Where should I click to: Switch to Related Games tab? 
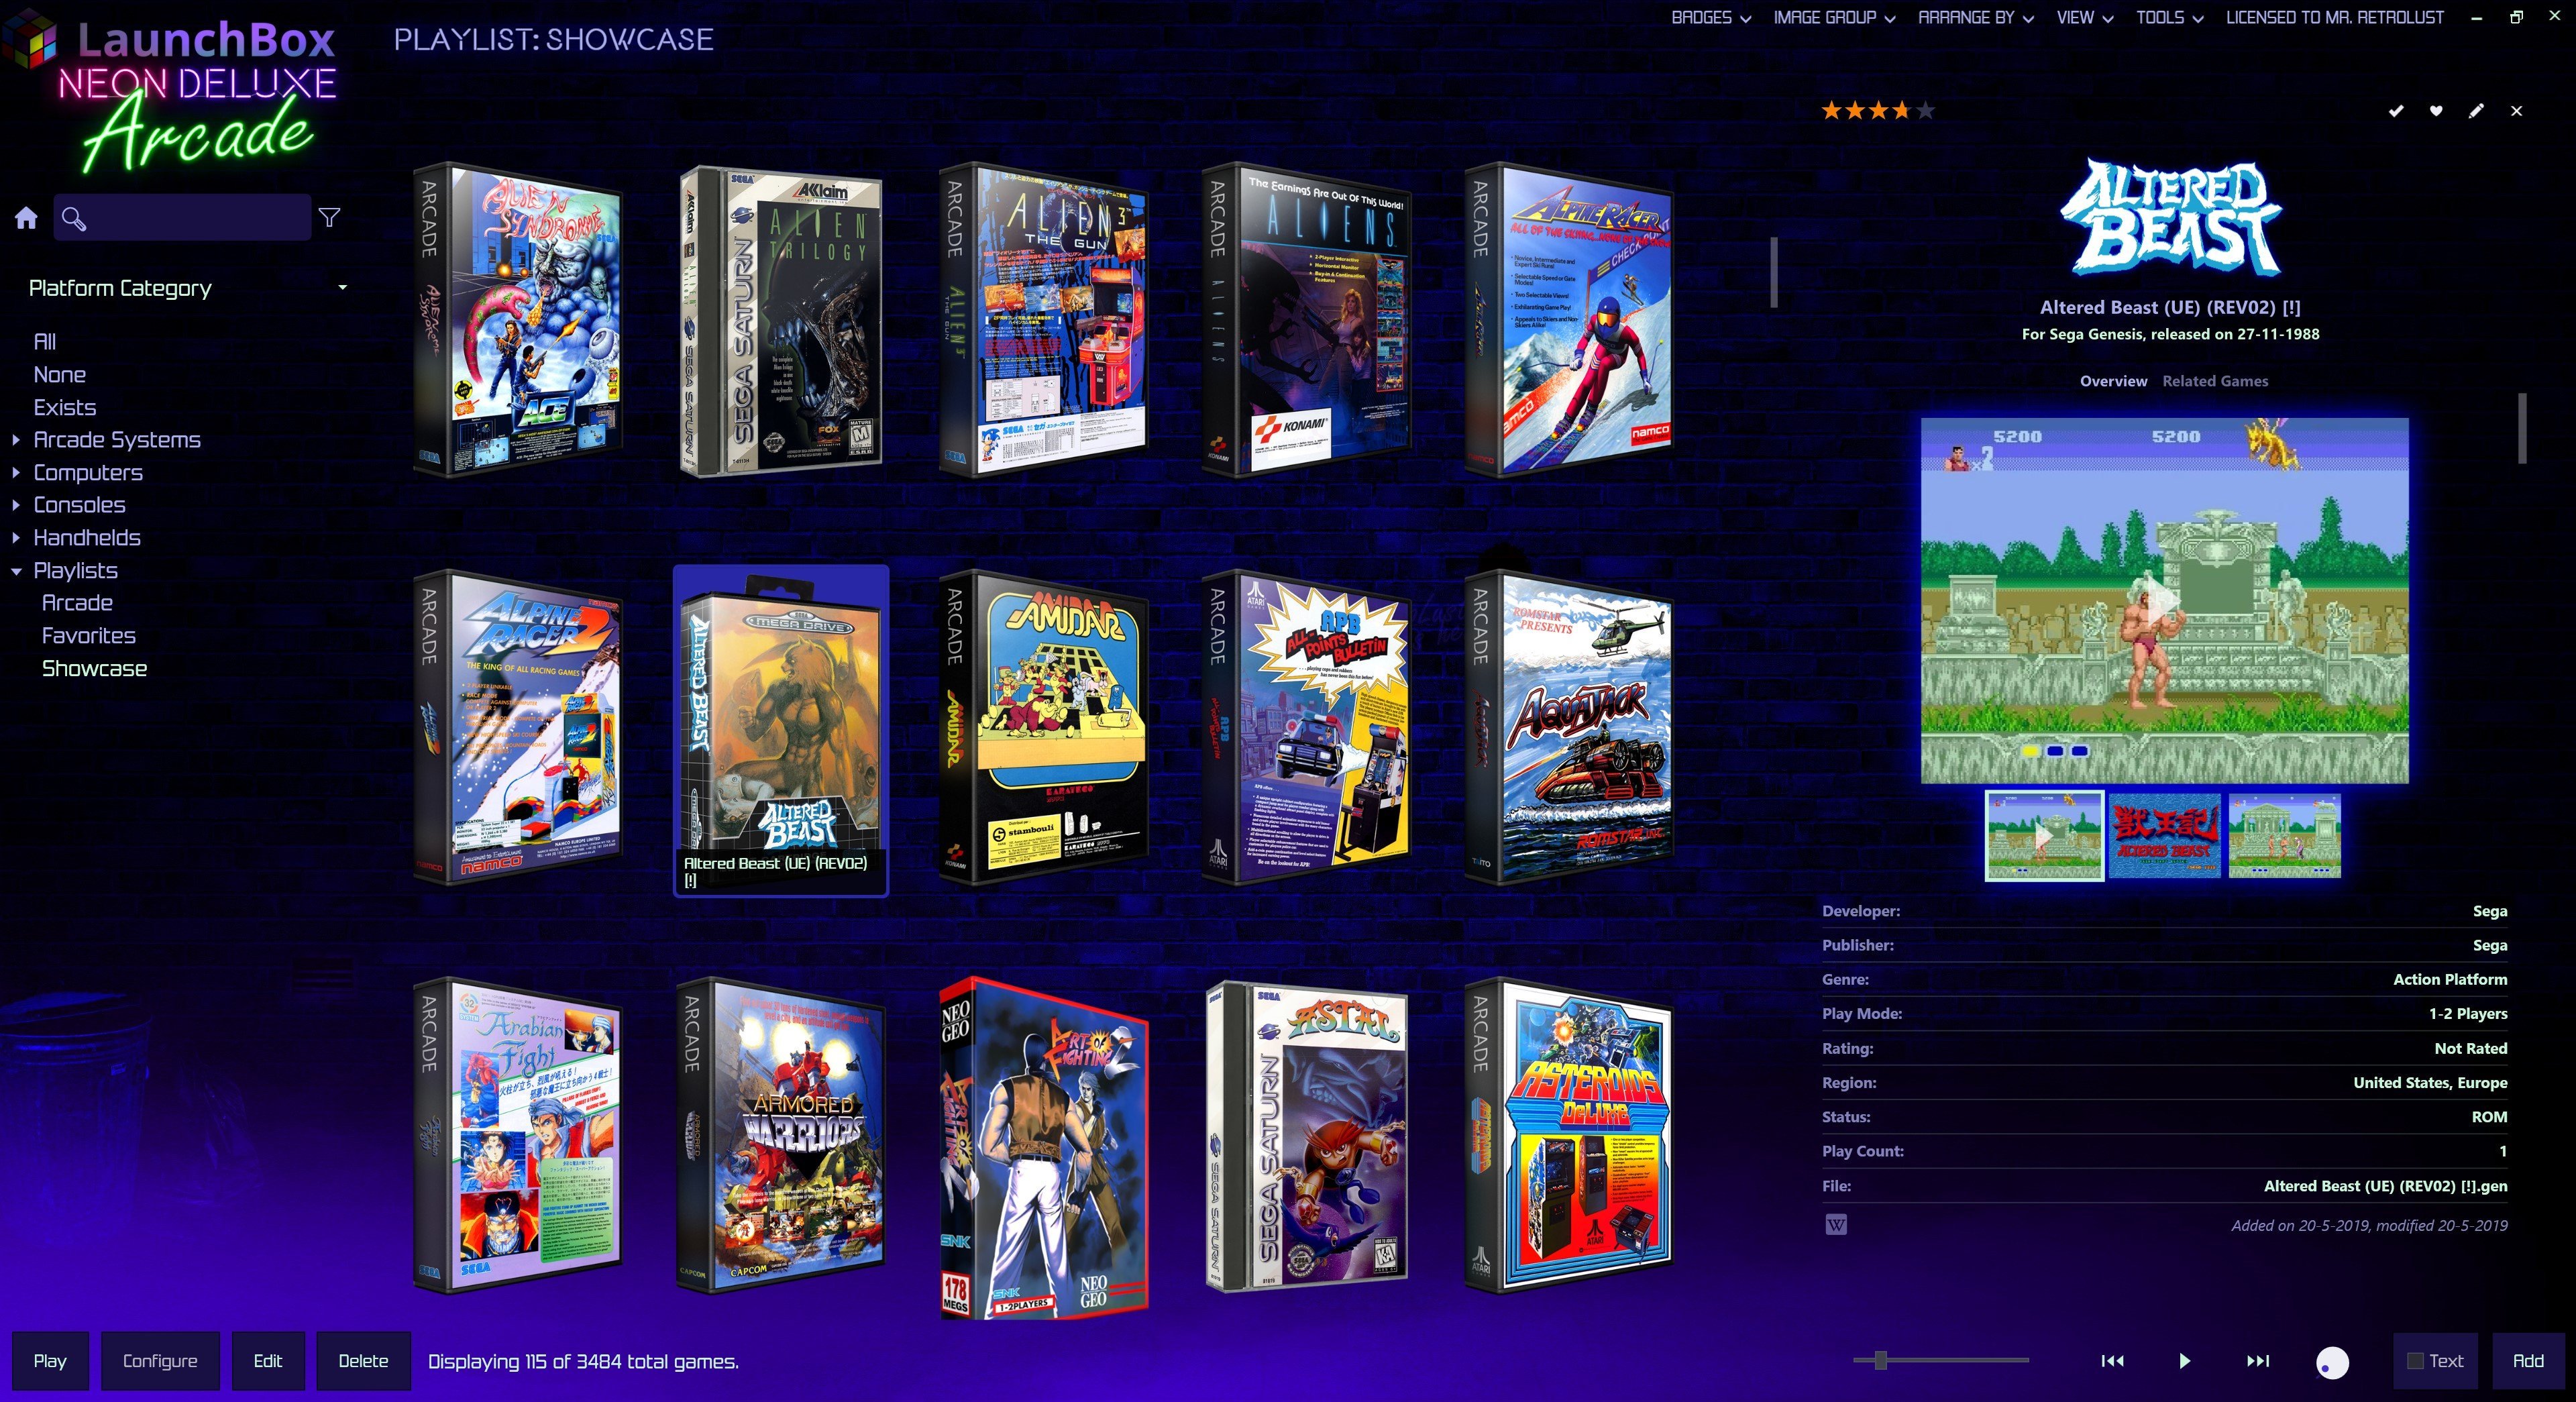coord(2215,381)
